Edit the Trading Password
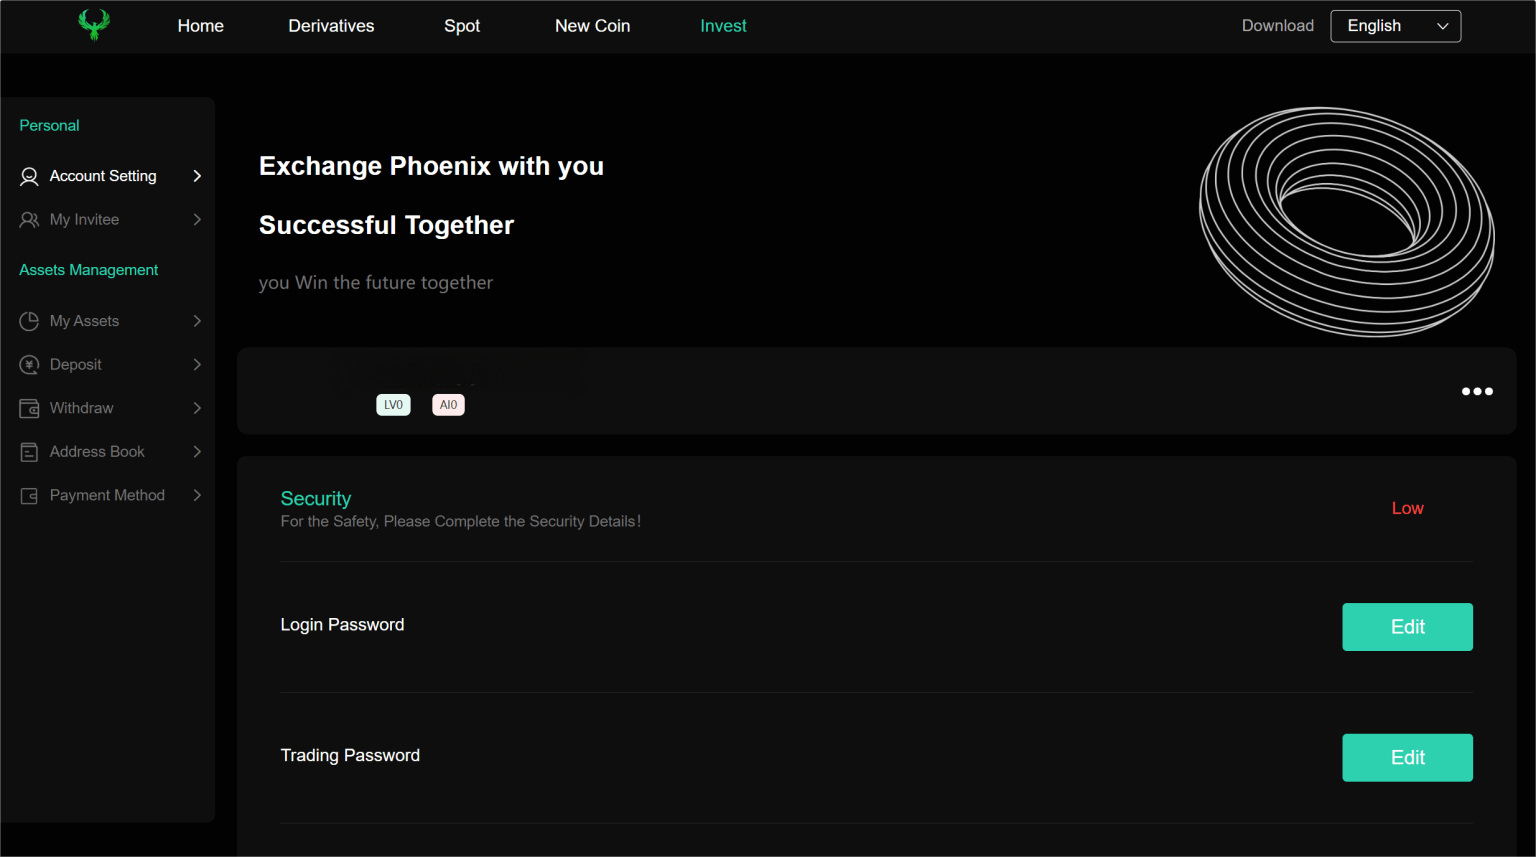 click(1407, 758)
